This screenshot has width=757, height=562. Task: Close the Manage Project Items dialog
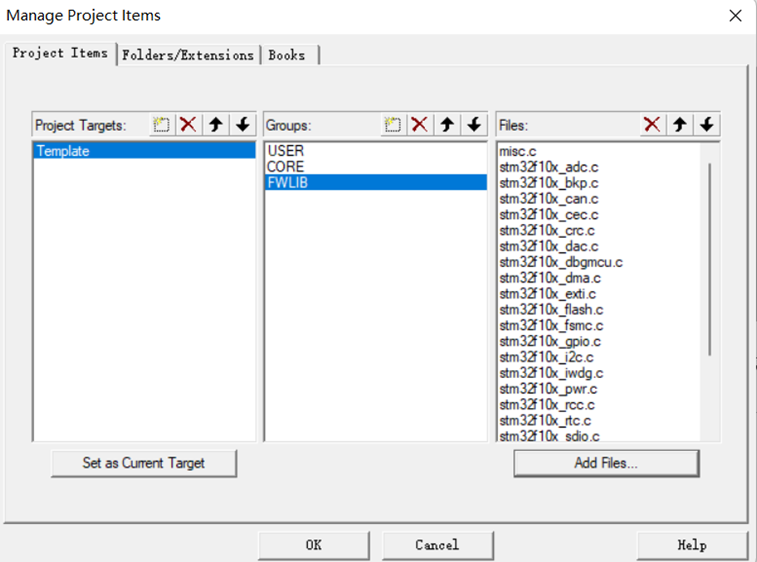735,15
